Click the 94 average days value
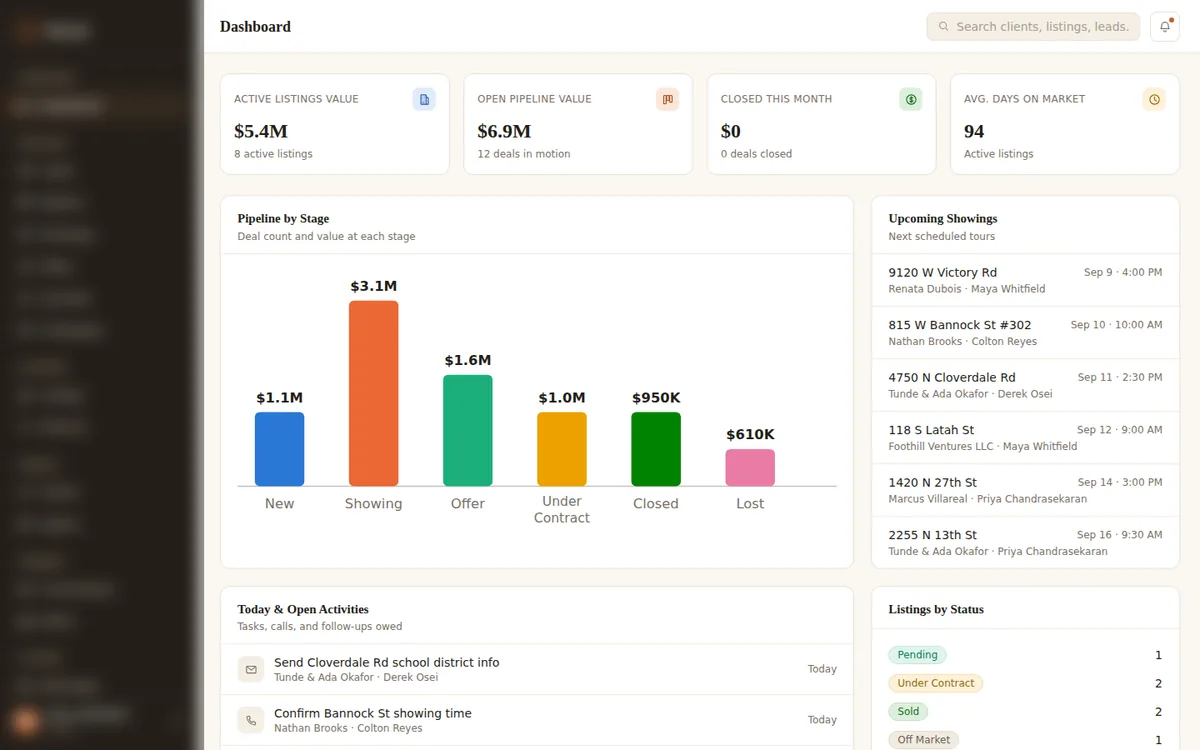The width and height of the screenshot is (1200, 750). (974, 131)
